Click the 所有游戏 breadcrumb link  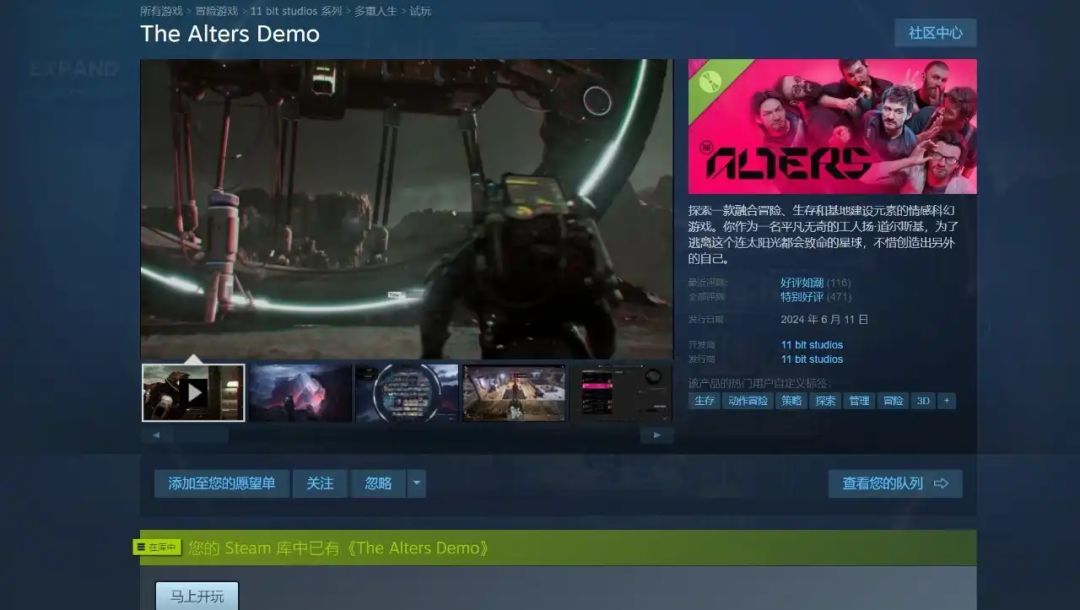tap(161, 11)
